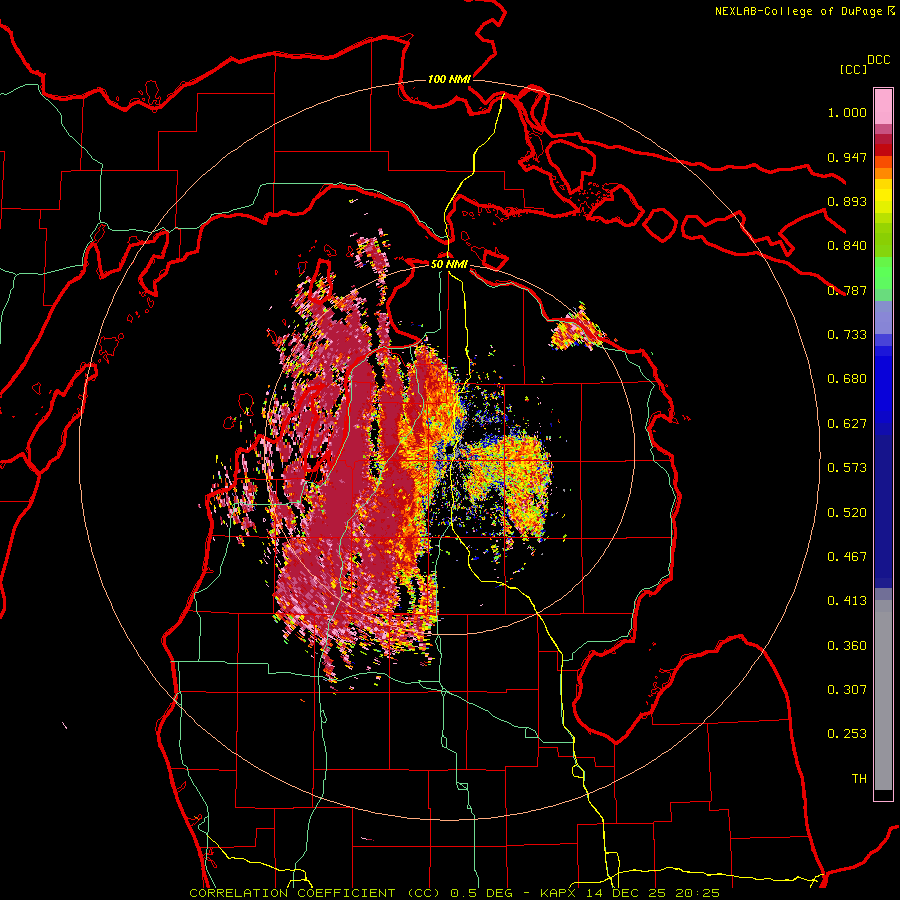Click the 100 NMI range ring label

coord(449,79)
